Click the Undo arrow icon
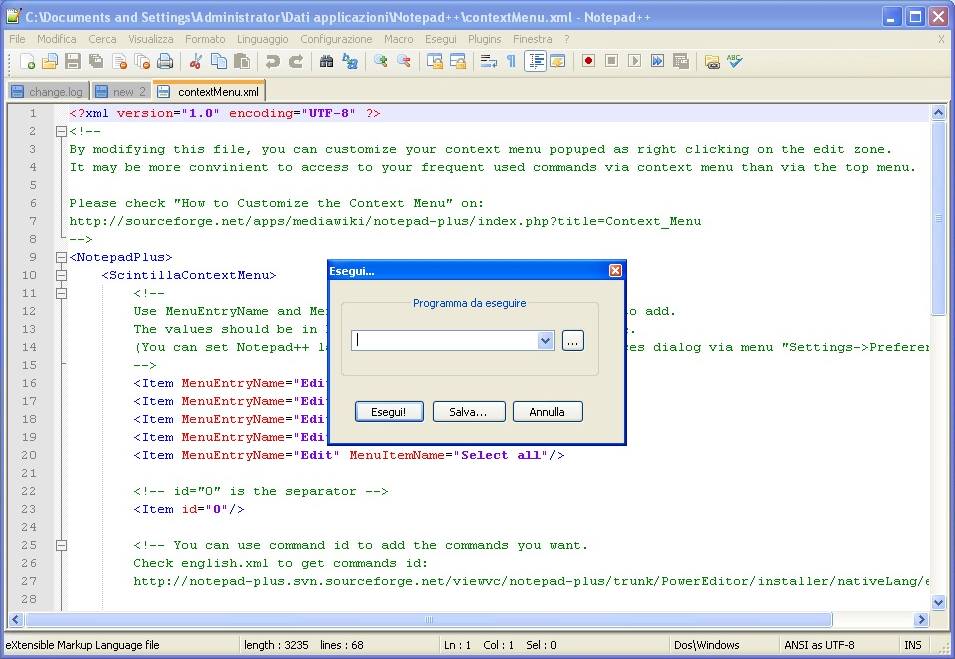Image resolution: width=955 pixels, height=659 pixels. [272, 62]
